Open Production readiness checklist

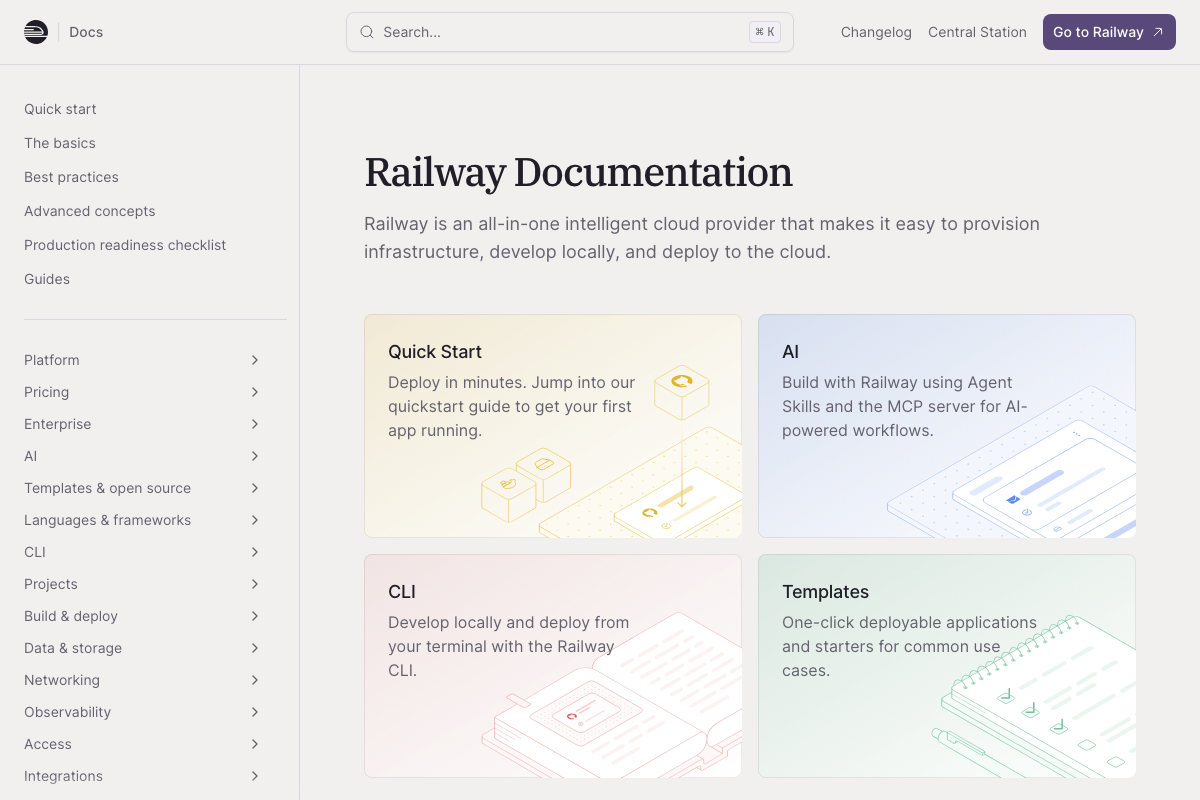[x=125, y=245]
